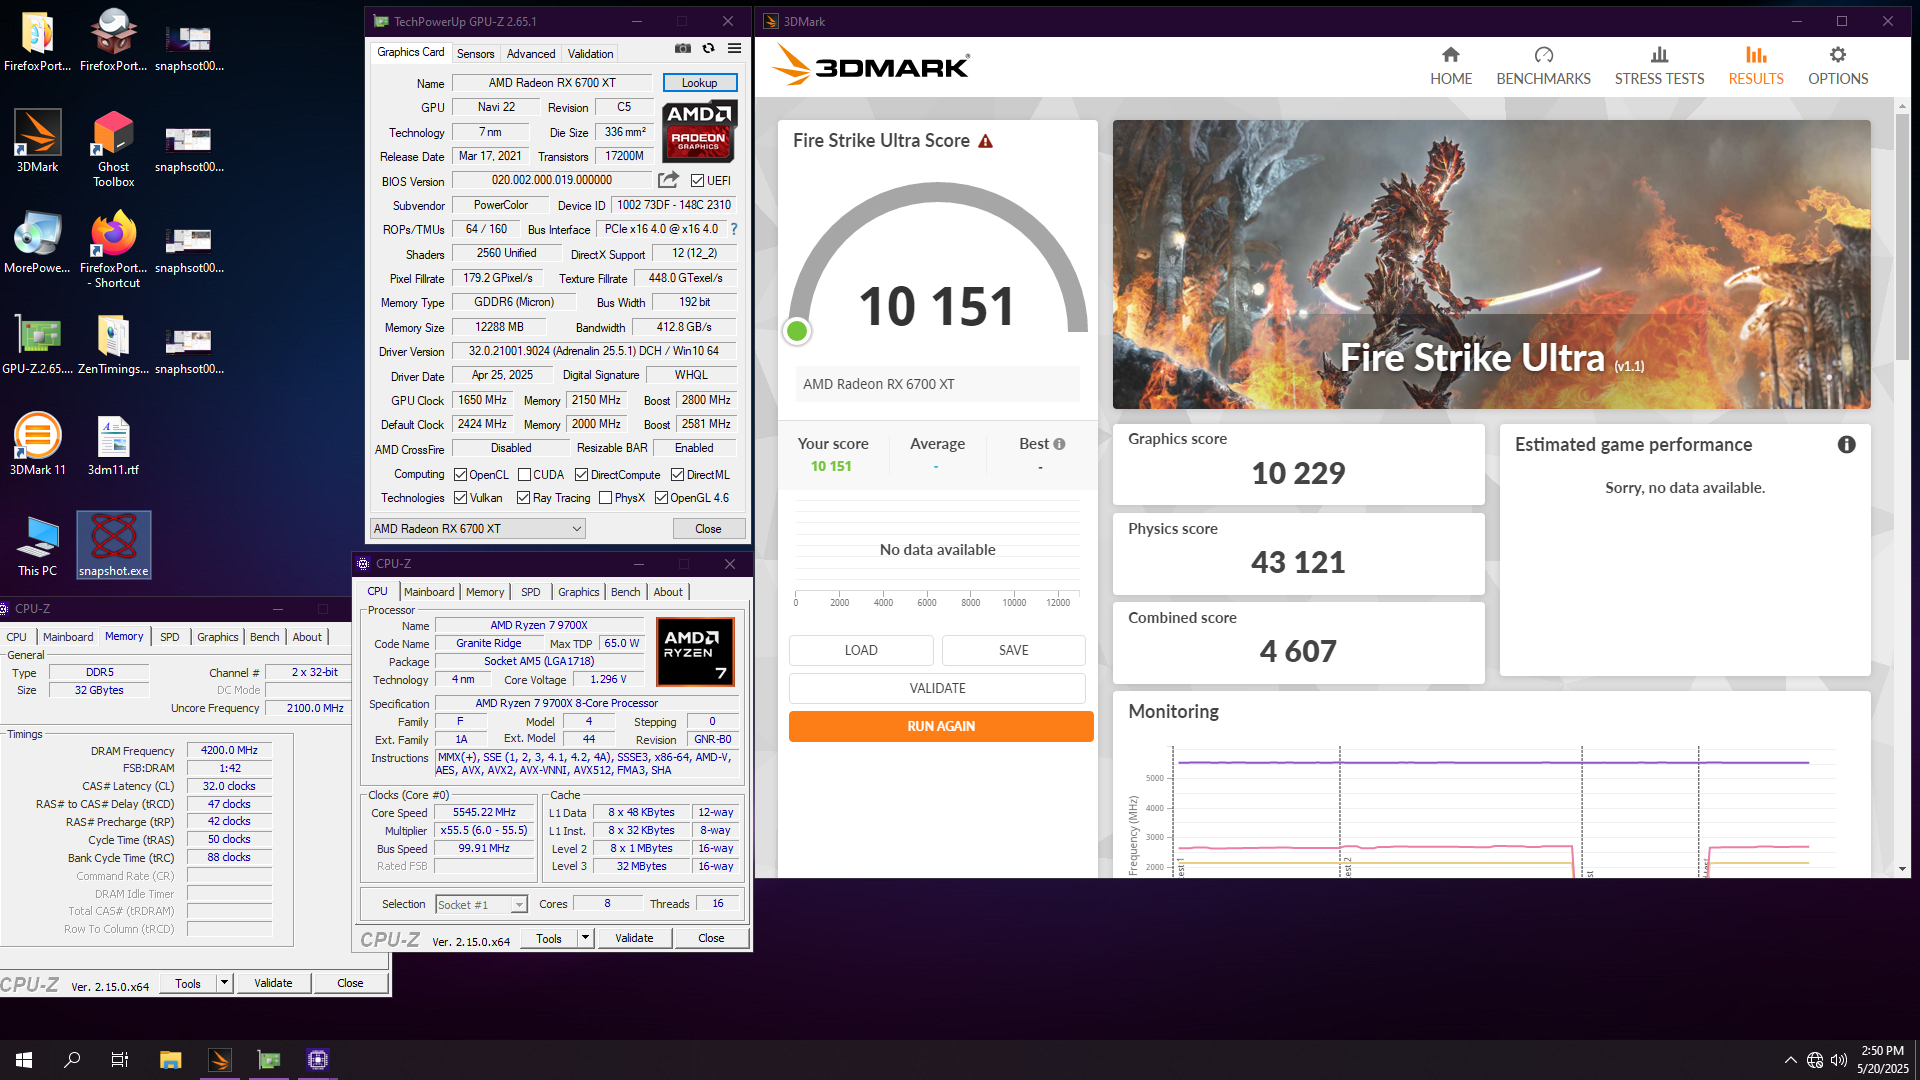Viewport: 1920px width, 1080px height.
Task: Open 3DMark Benchmarks gauge icon
Action: click(x=1543, y=55)
